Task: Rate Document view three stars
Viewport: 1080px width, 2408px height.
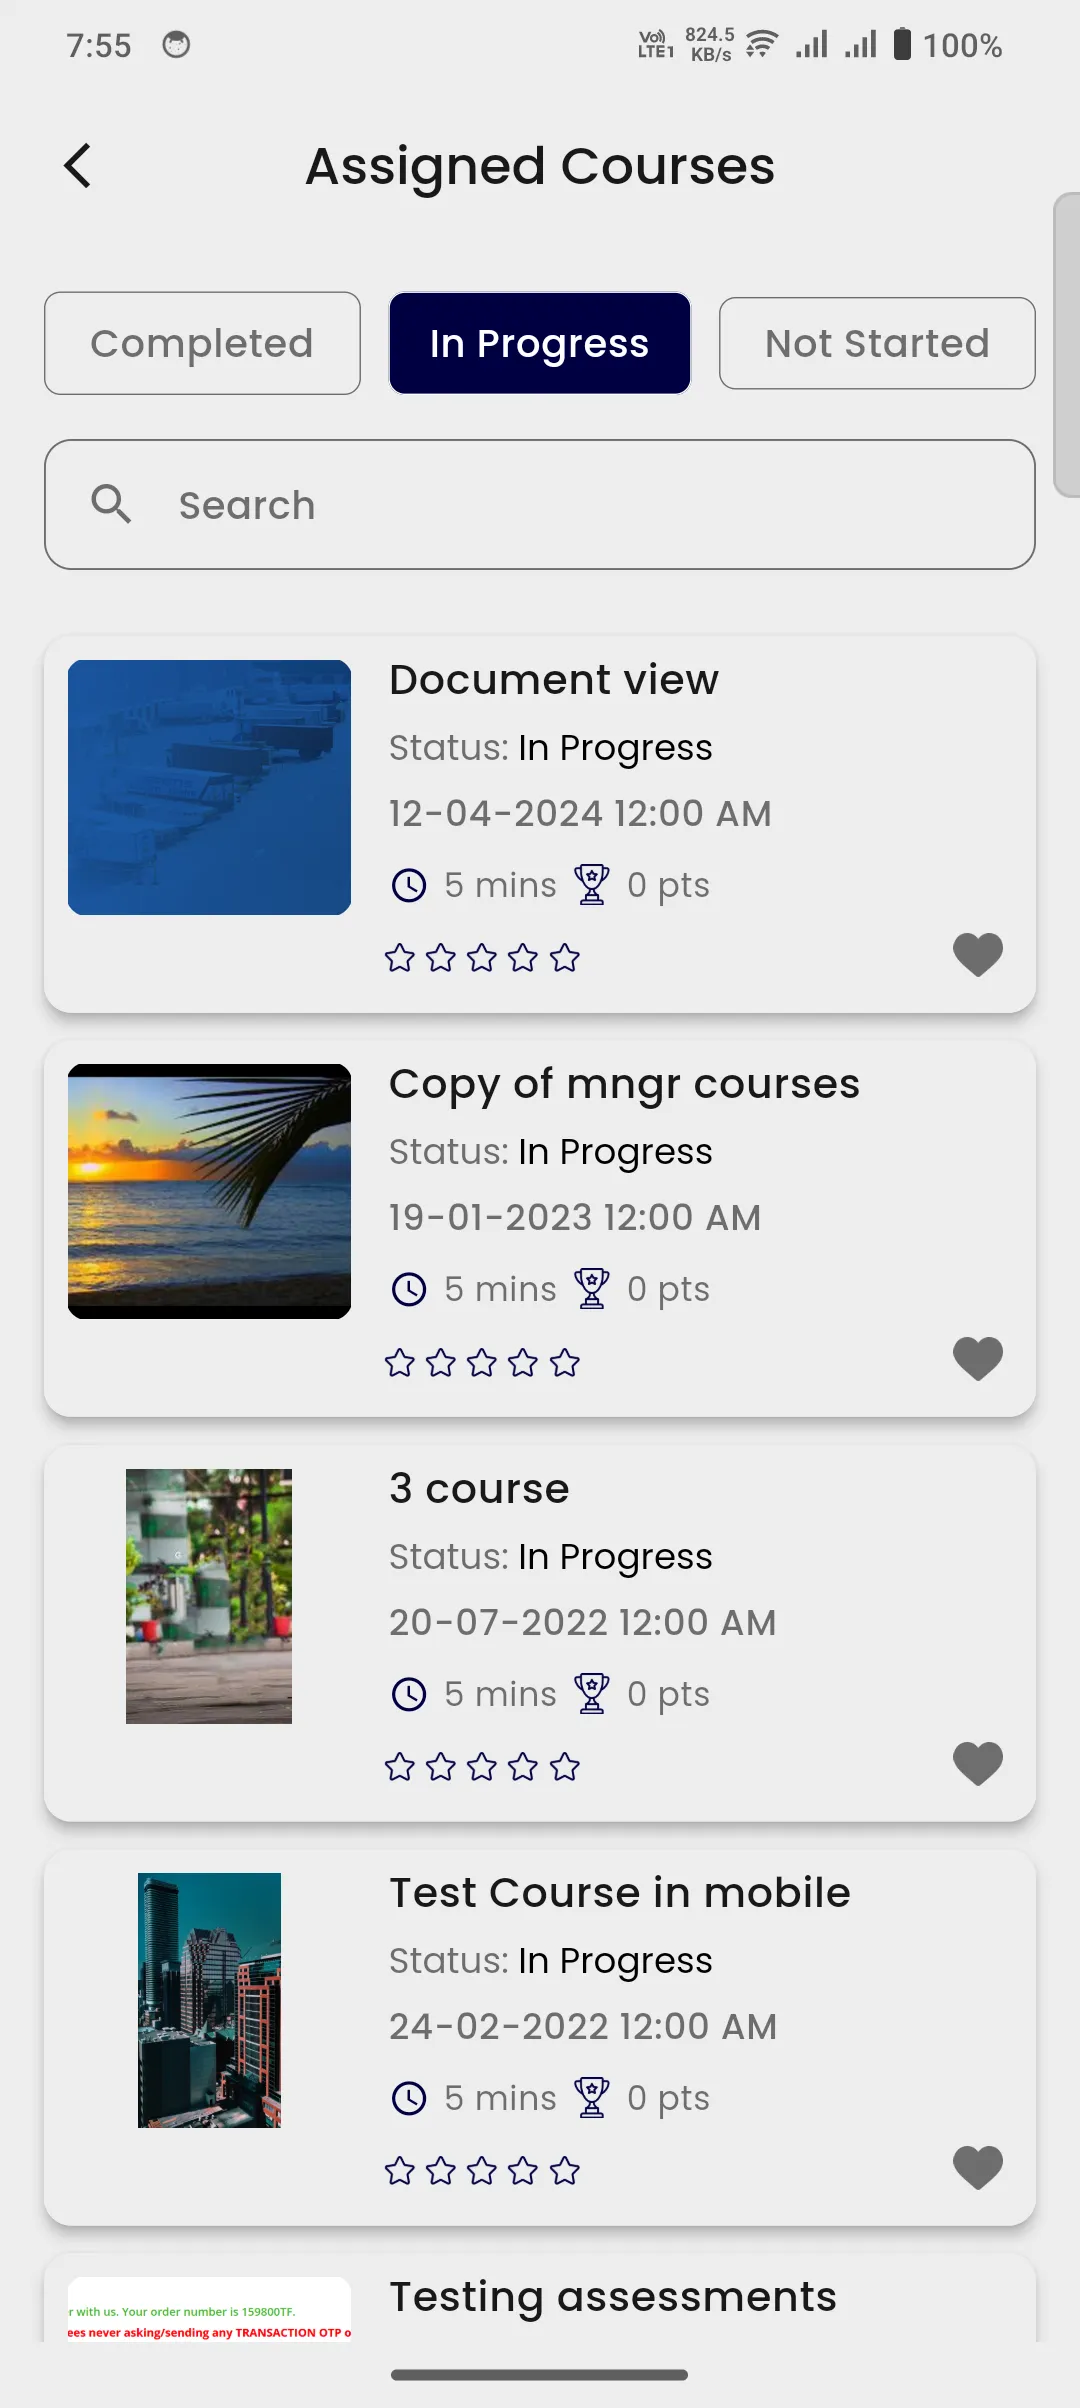Action: click(482, 958)
